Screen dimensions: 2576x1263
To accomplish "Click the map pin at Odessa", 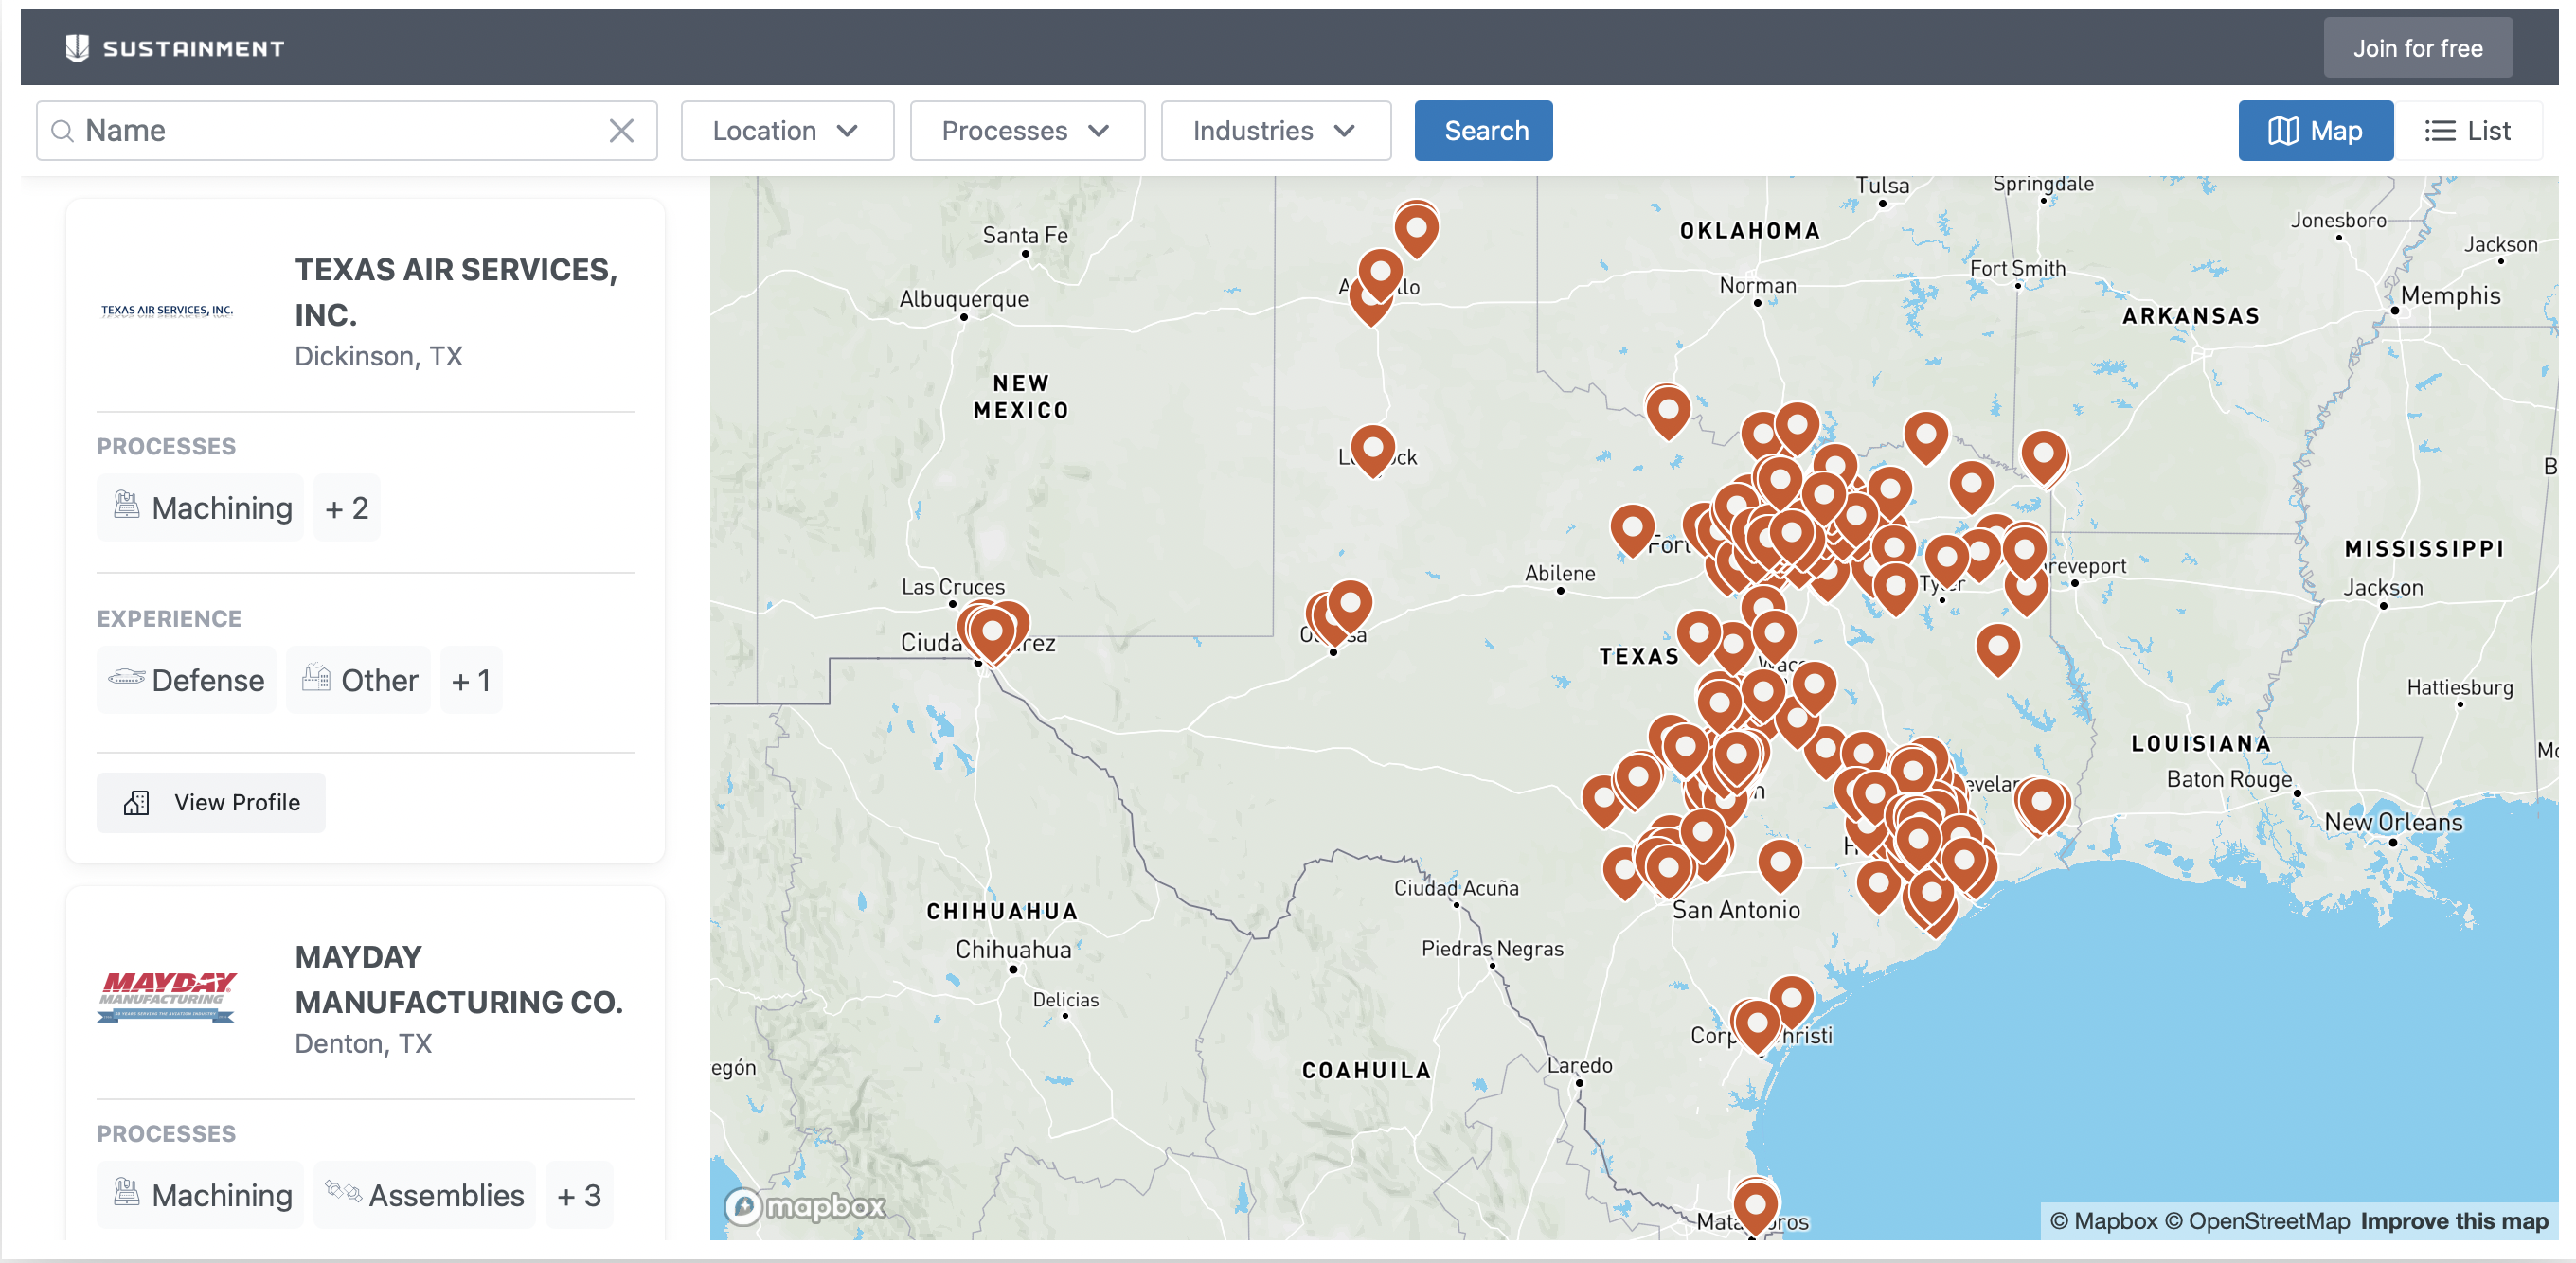I will coord(1349,605).
